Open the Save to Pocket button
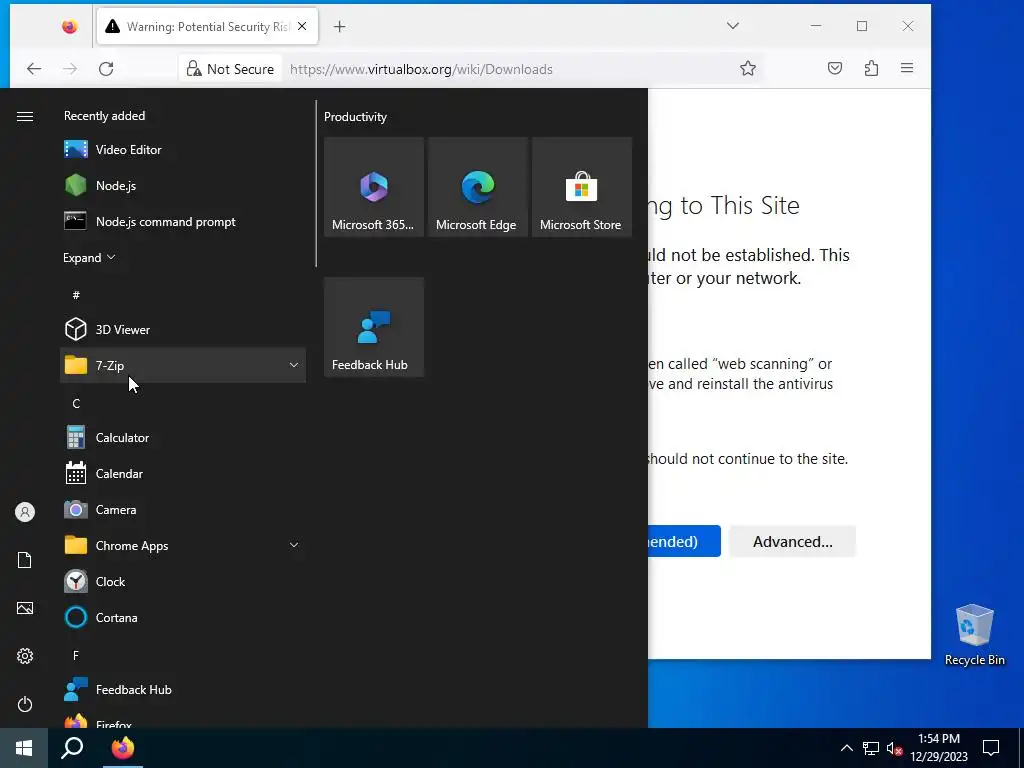Screen dimensions: 1024x768 point(835,69)
